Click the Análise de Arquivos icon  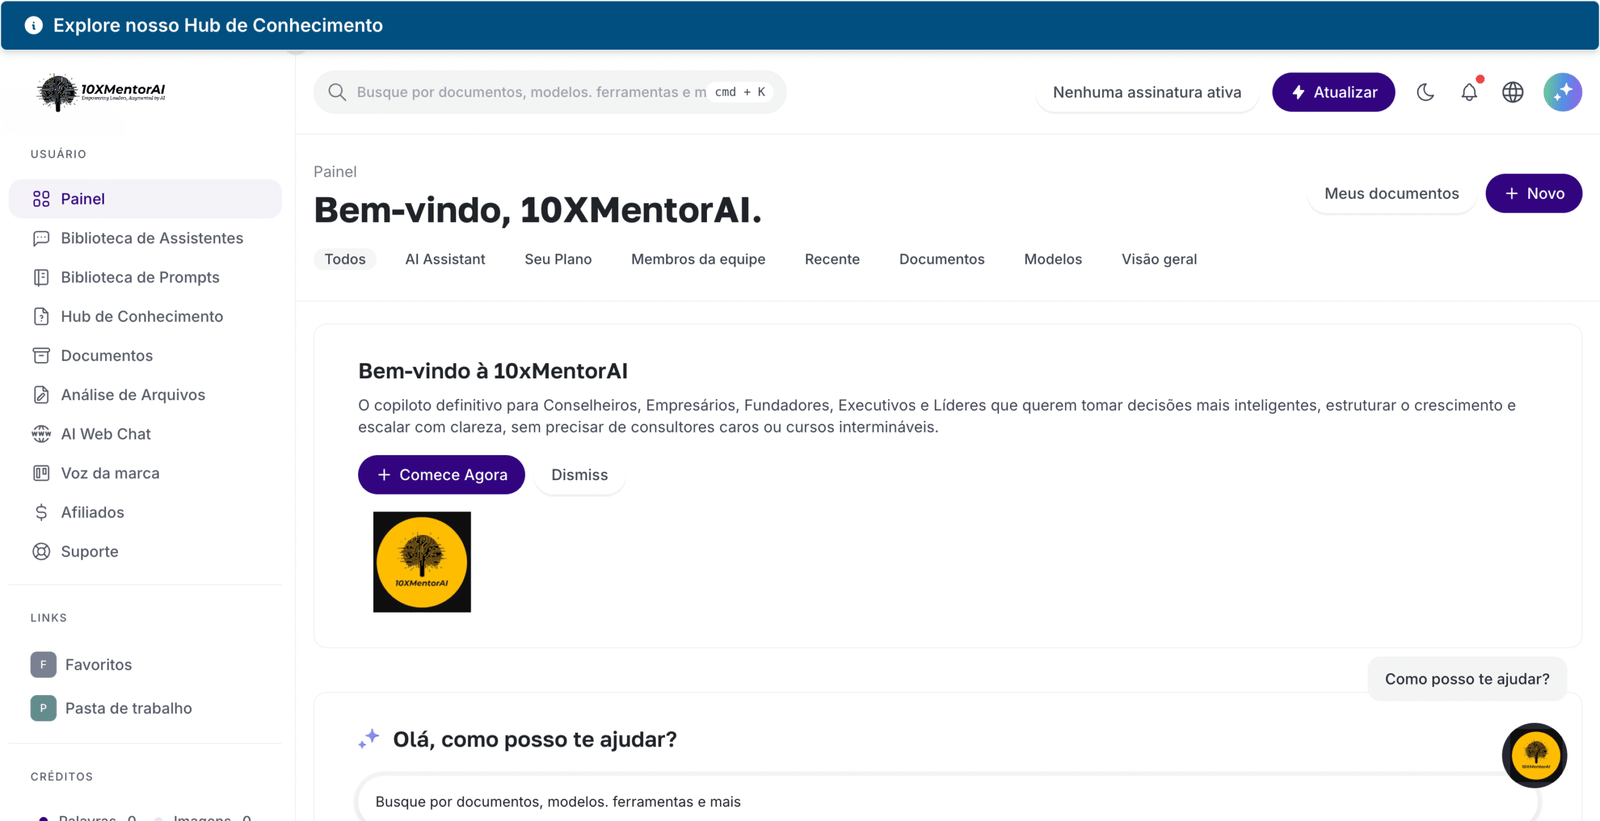tap(41, 394)
